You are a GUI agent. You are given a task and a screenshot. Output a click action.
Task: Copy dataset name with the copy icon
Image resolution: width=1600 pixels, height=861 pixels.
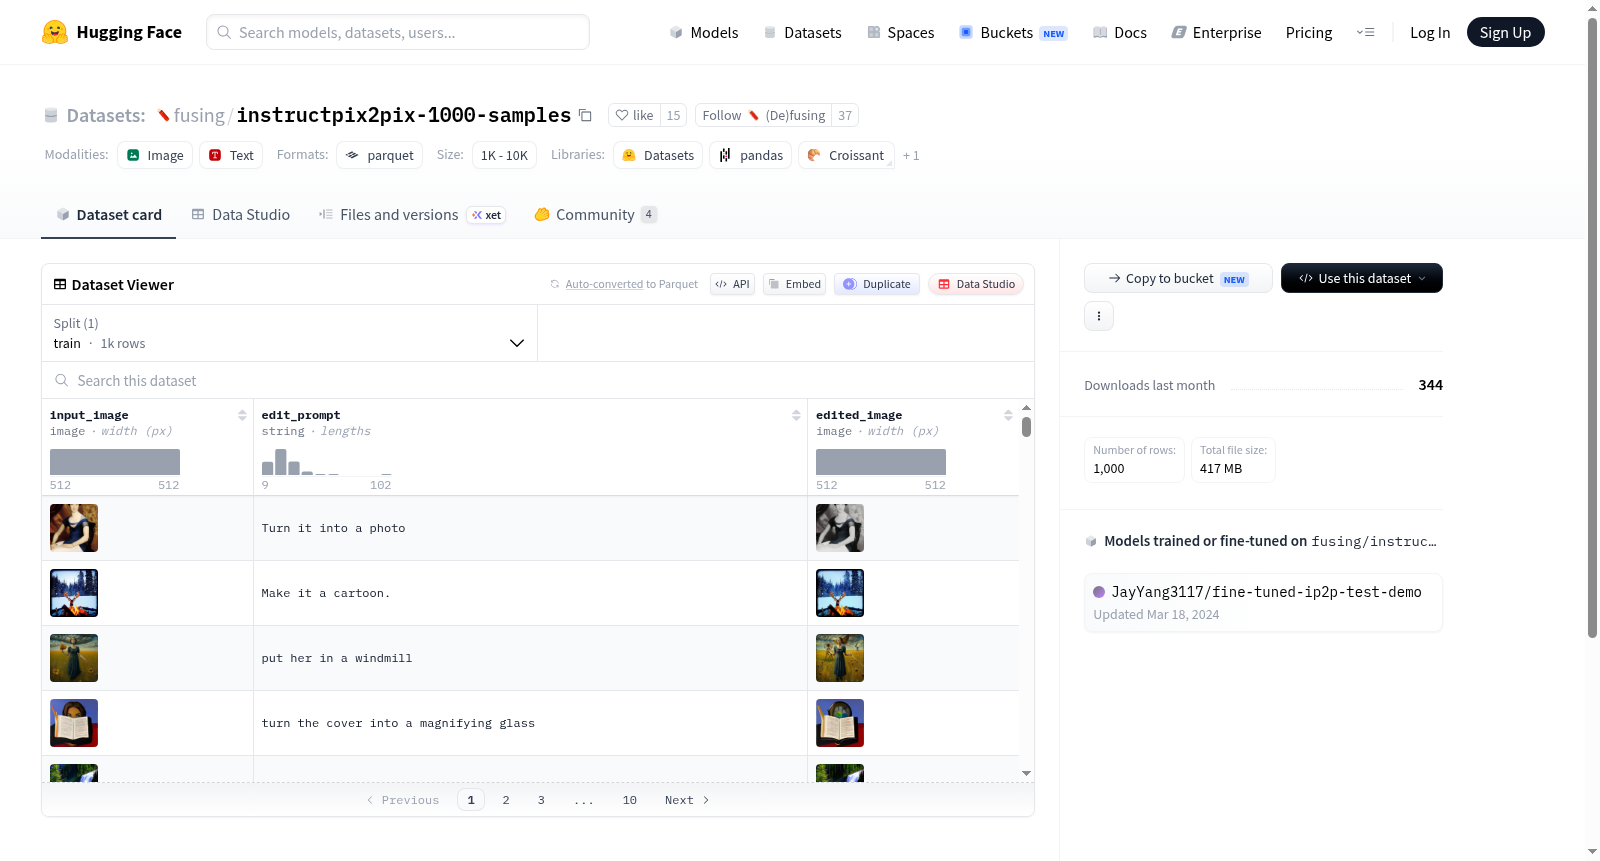coord(586,115)
